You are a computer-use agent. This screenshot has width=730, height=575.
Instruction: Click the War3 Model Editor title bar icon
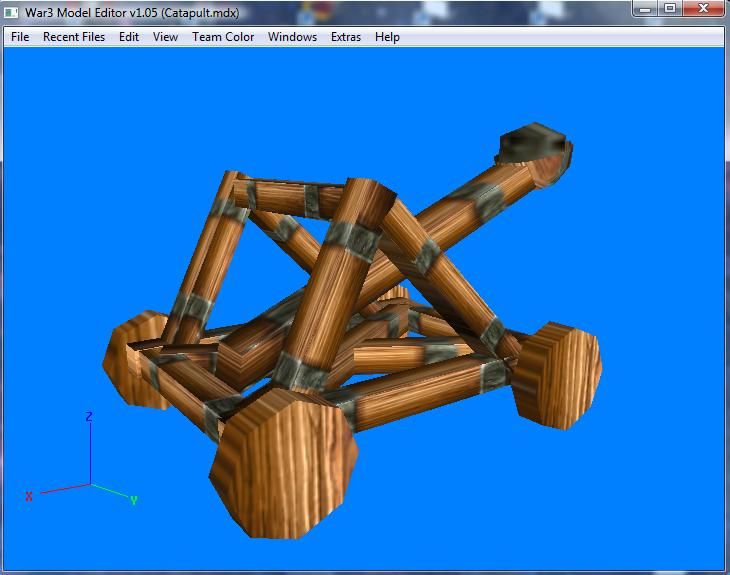tap(11, 13)
